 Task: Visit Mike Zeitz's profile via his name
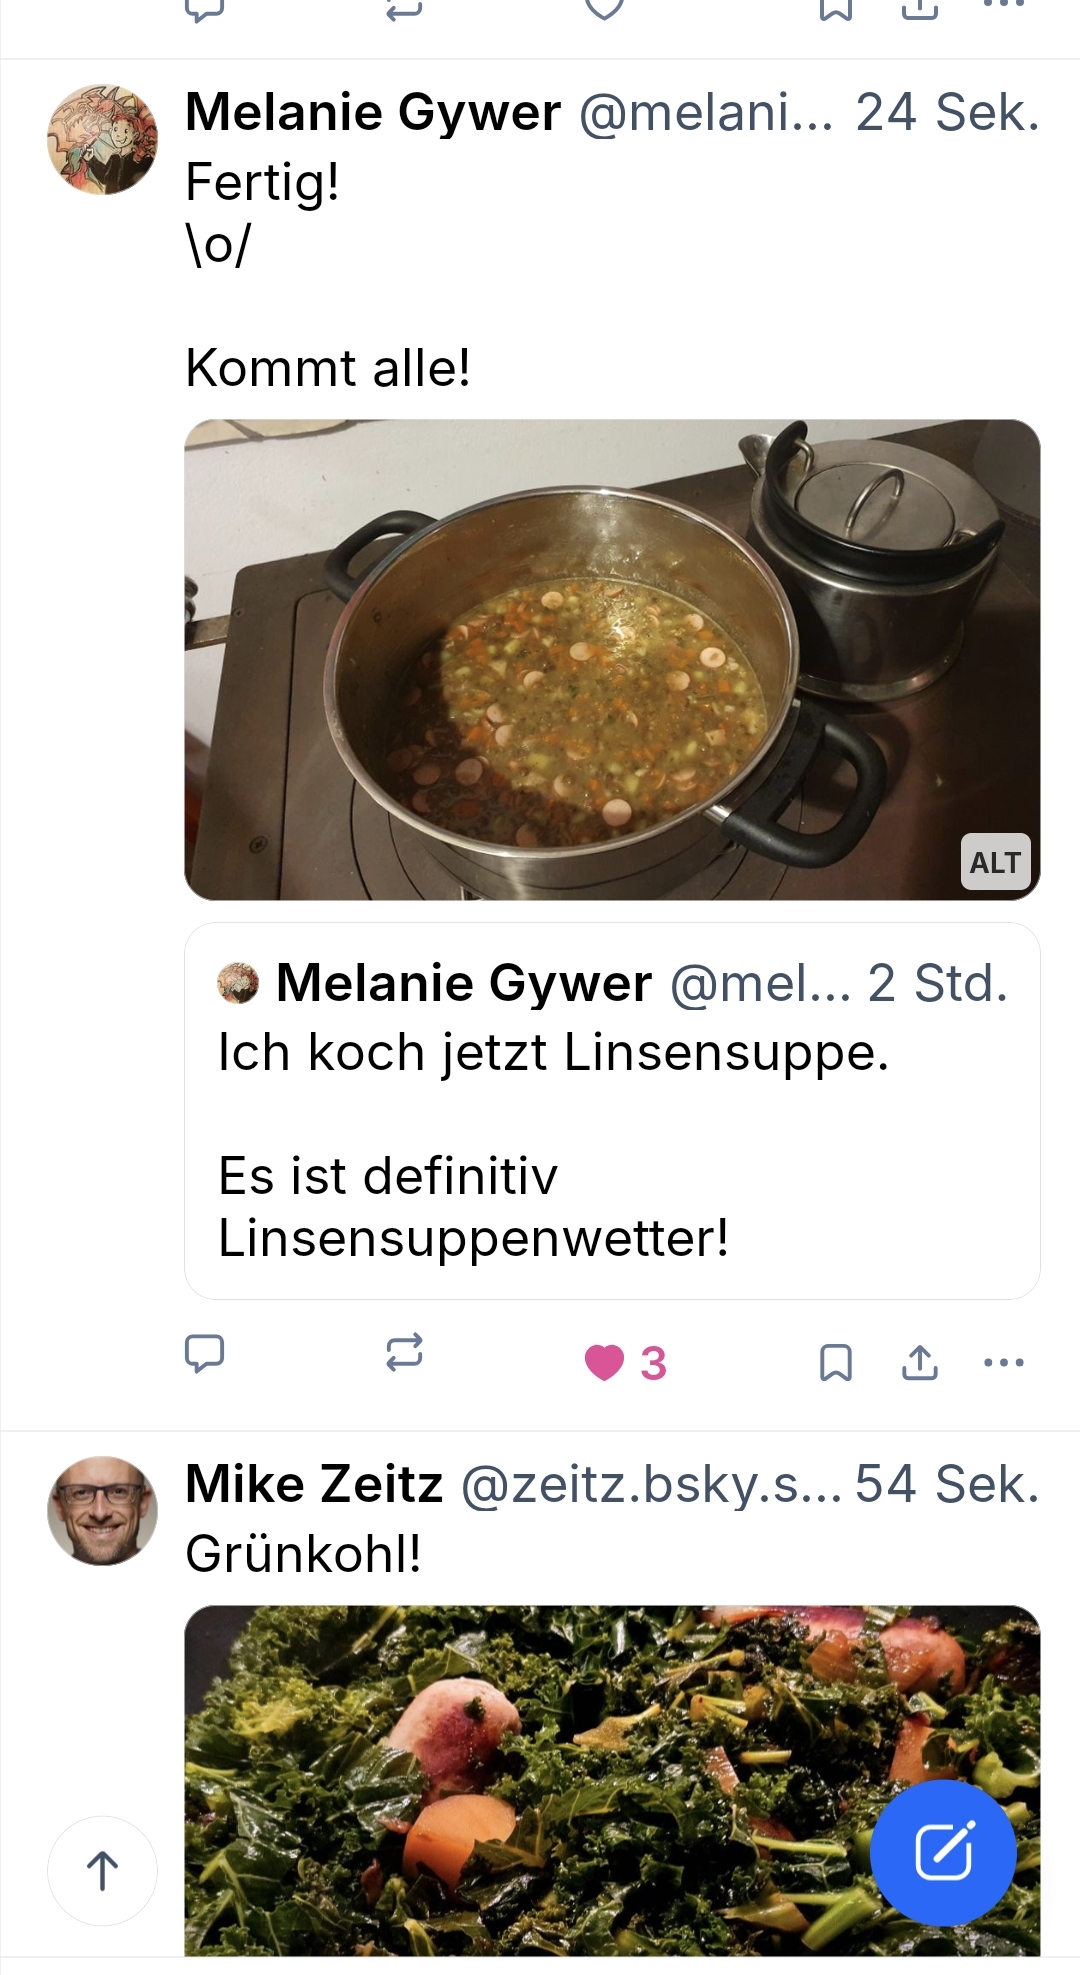[314, 1484]
